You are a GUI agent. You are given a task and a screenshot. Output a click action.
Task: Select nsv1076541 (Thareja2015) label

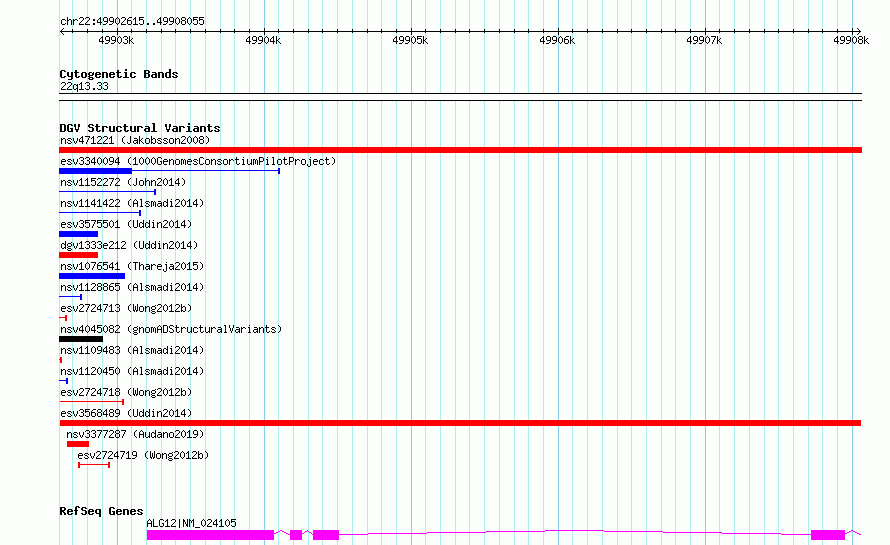(x=132, y=266)
